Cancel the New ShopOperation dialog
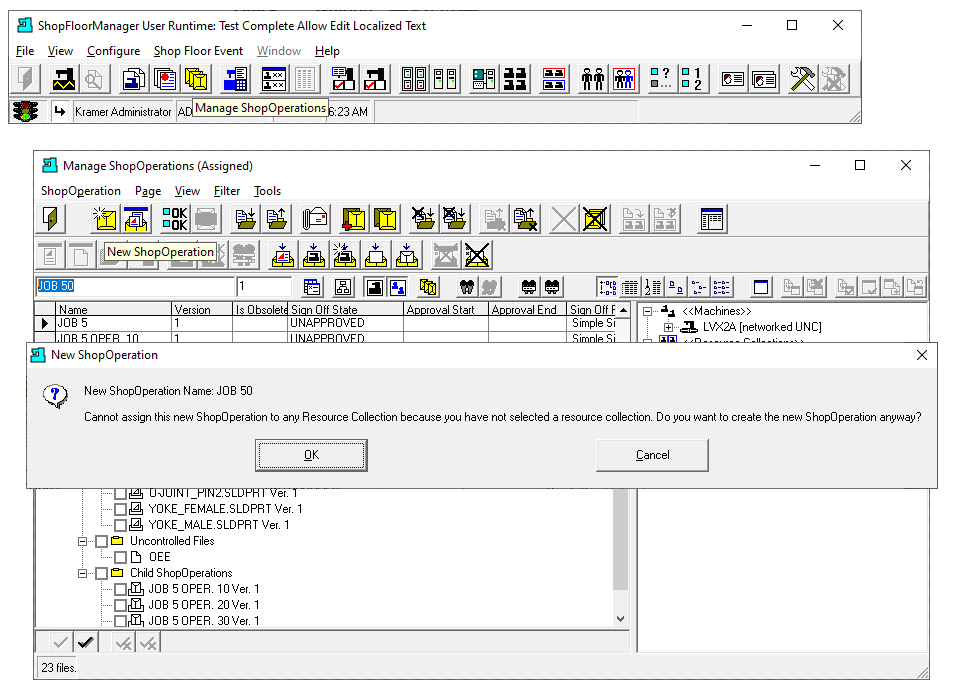 [x=652, y=455]
